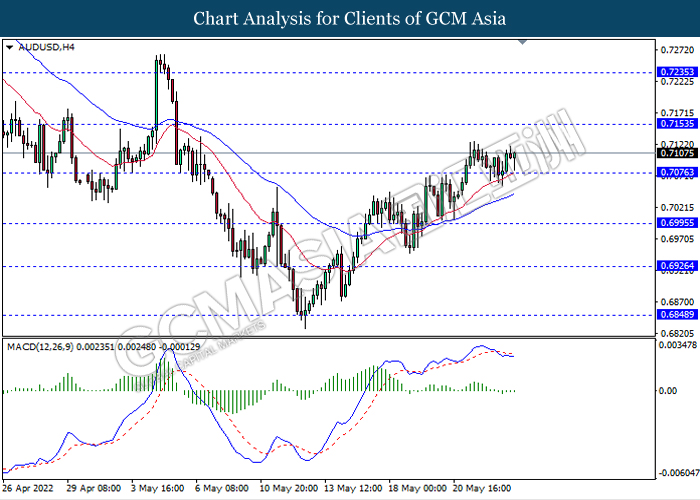Screen dimensions: 700x500
Task: Select the 0.72353 resistance level label
Action: coord(677,72)
